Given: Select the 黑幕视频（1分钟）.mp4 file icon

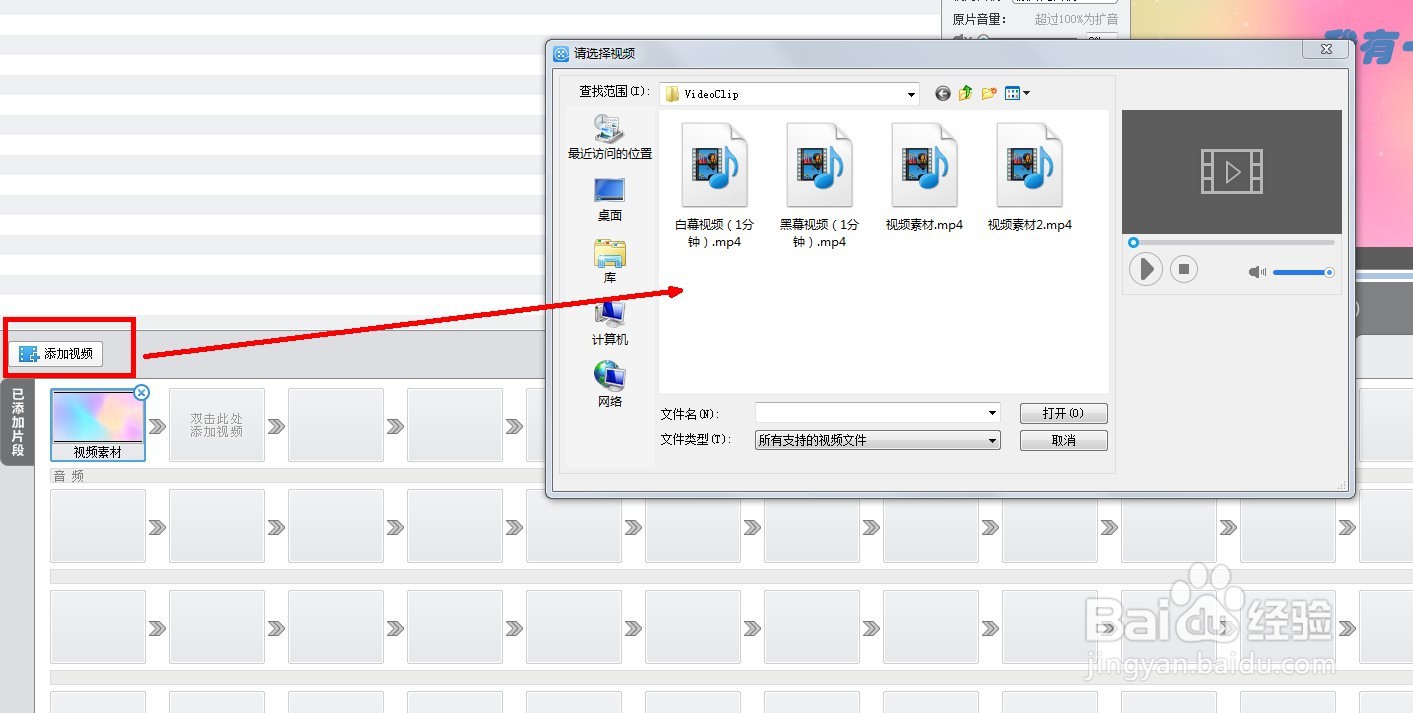Looking at the screenshot, I should [819, 166].
